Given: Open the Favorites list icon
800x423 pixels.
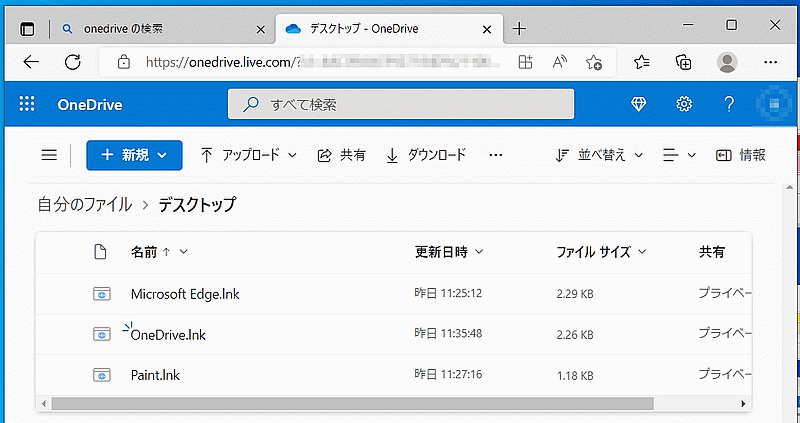Looking at the screenshot, I should click(x=642, y=62).
